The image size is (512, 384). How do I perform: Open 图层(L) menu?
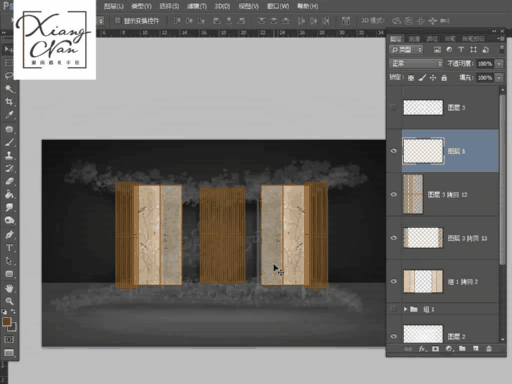click(x=114, y=6)
